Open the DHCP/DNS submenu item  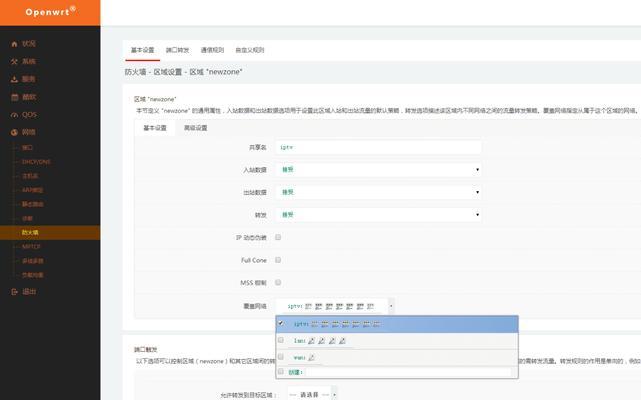36,162
